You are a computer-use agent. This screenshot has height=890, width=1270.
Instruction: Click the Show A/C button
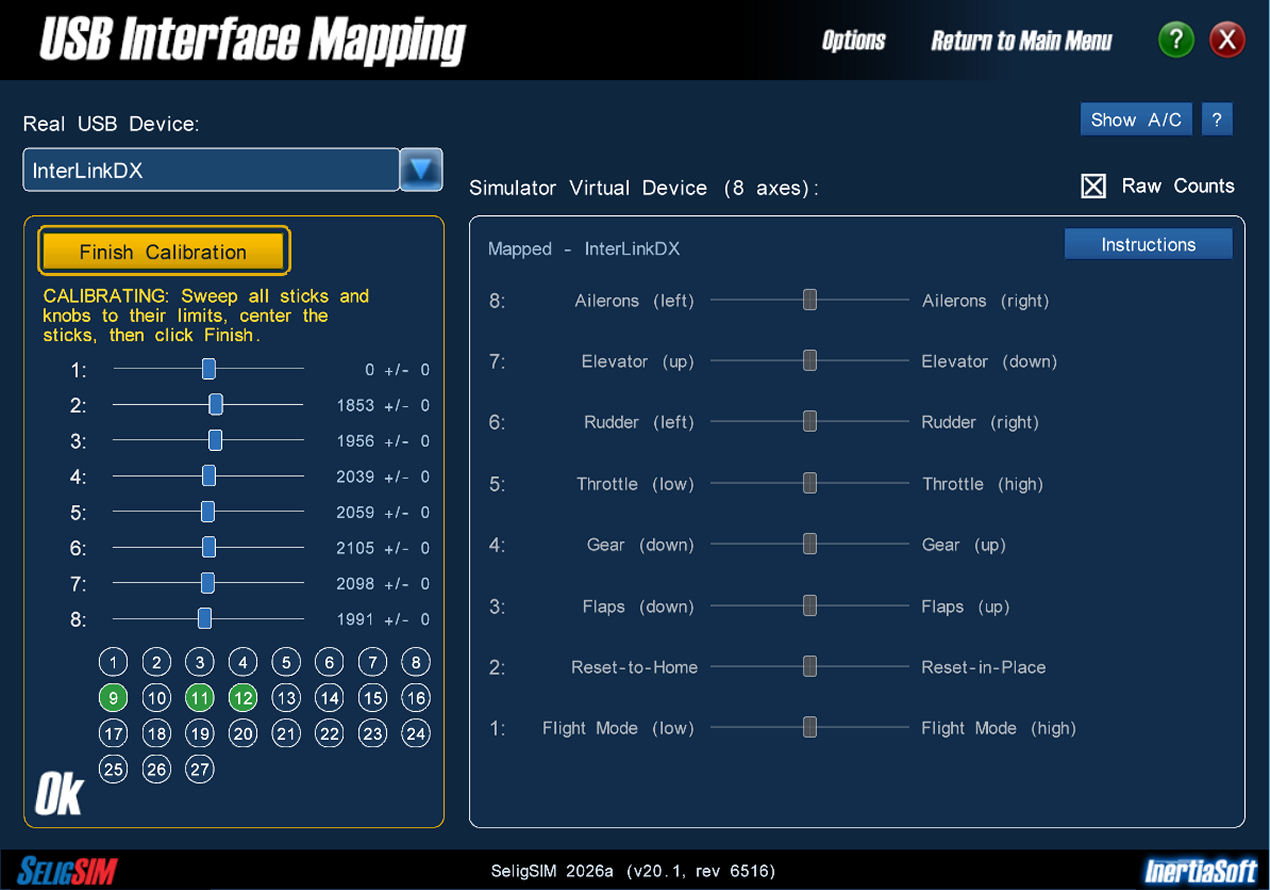[1136, 120]
